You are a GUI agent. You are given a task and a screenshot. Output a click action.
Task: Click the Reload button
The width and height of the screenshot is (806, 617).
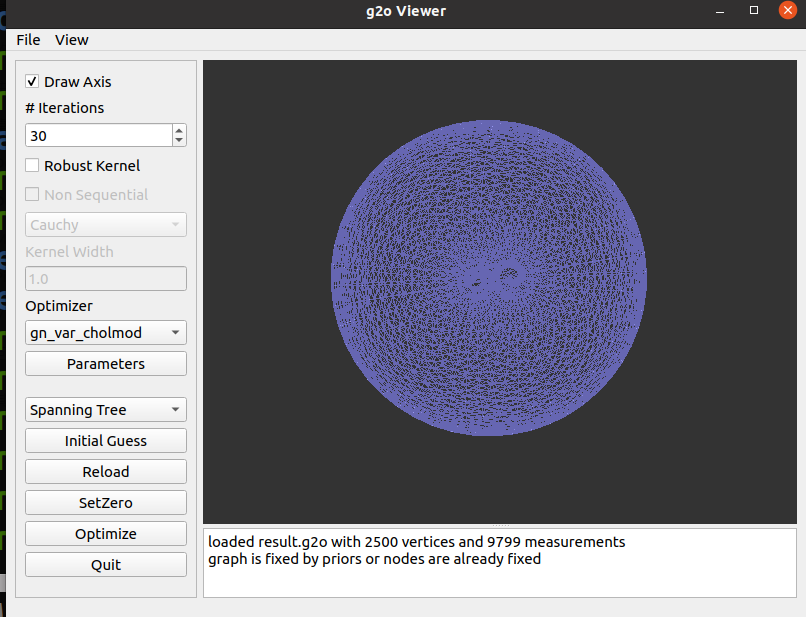pyautogui.click(x=106, y=471)
